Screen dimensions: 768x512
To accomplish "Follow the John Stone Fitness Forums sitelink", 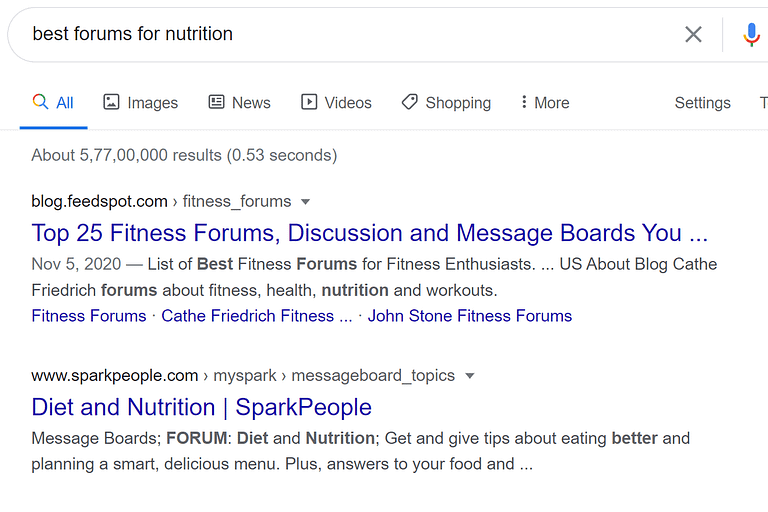I will [470, 316].
